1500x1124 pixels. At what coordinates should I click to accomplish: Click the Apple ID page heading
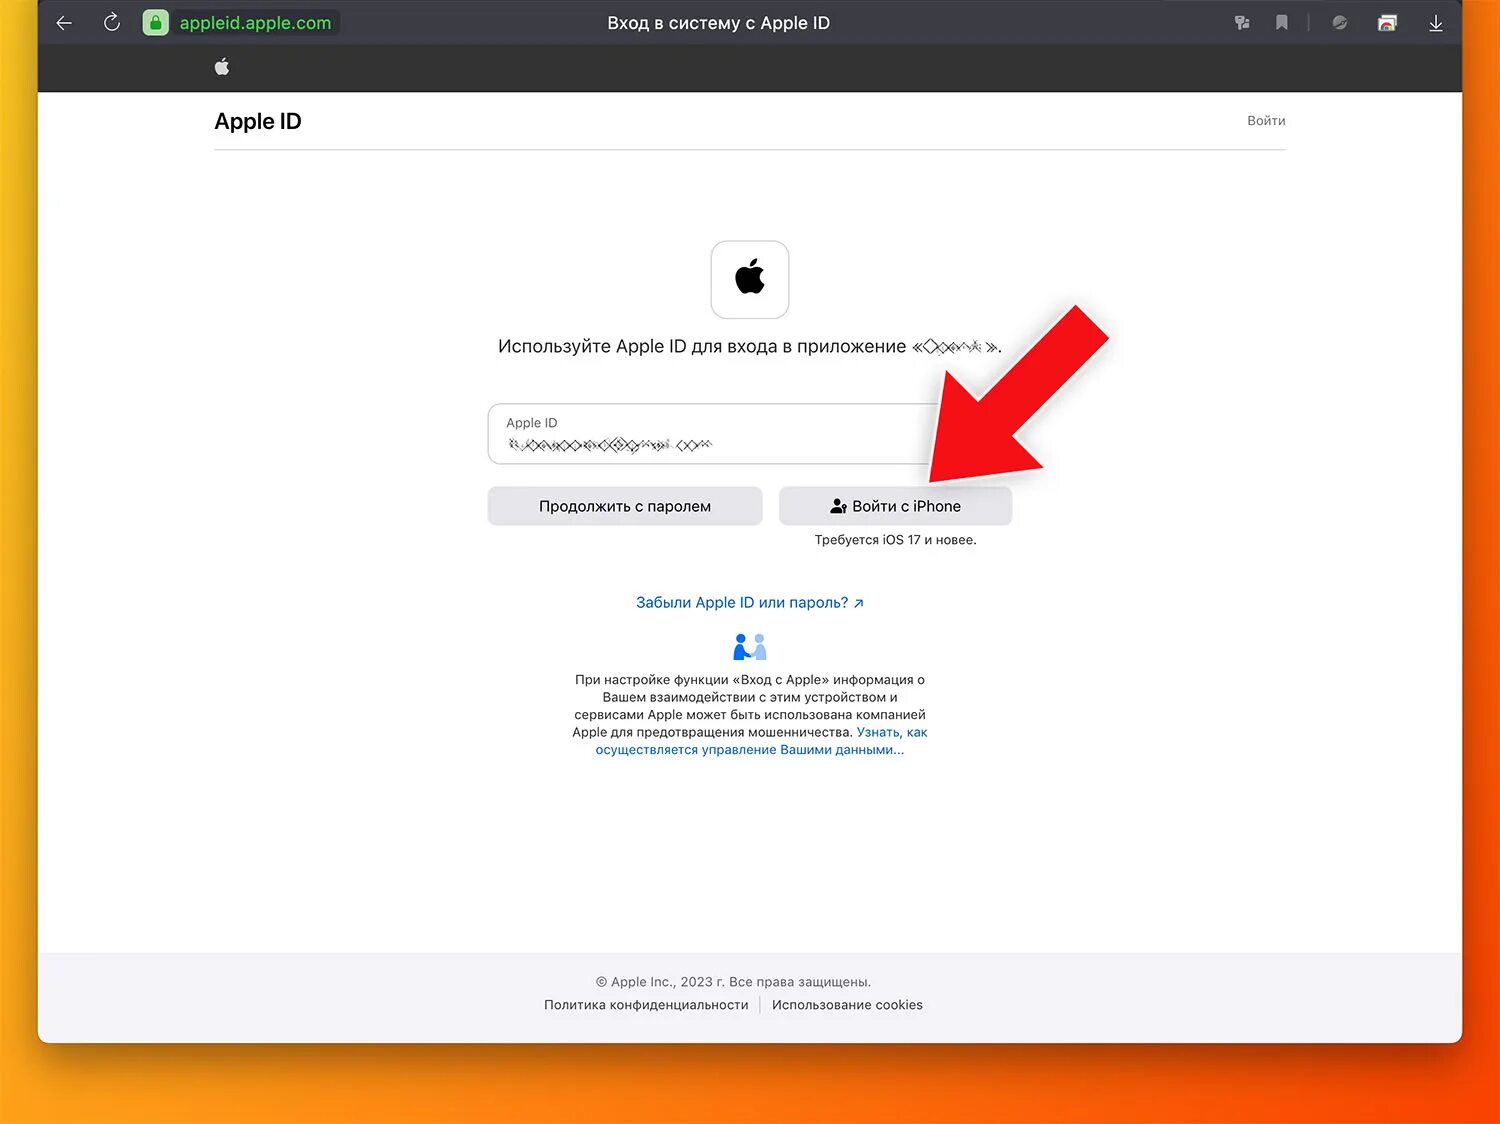258,121
